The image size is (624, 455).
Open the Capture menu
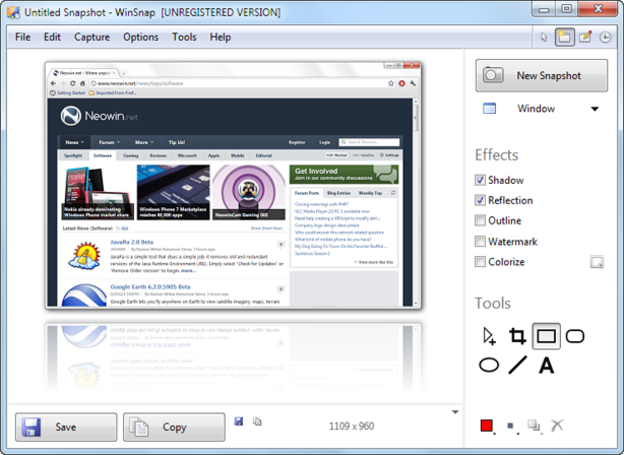coord(92,37)
